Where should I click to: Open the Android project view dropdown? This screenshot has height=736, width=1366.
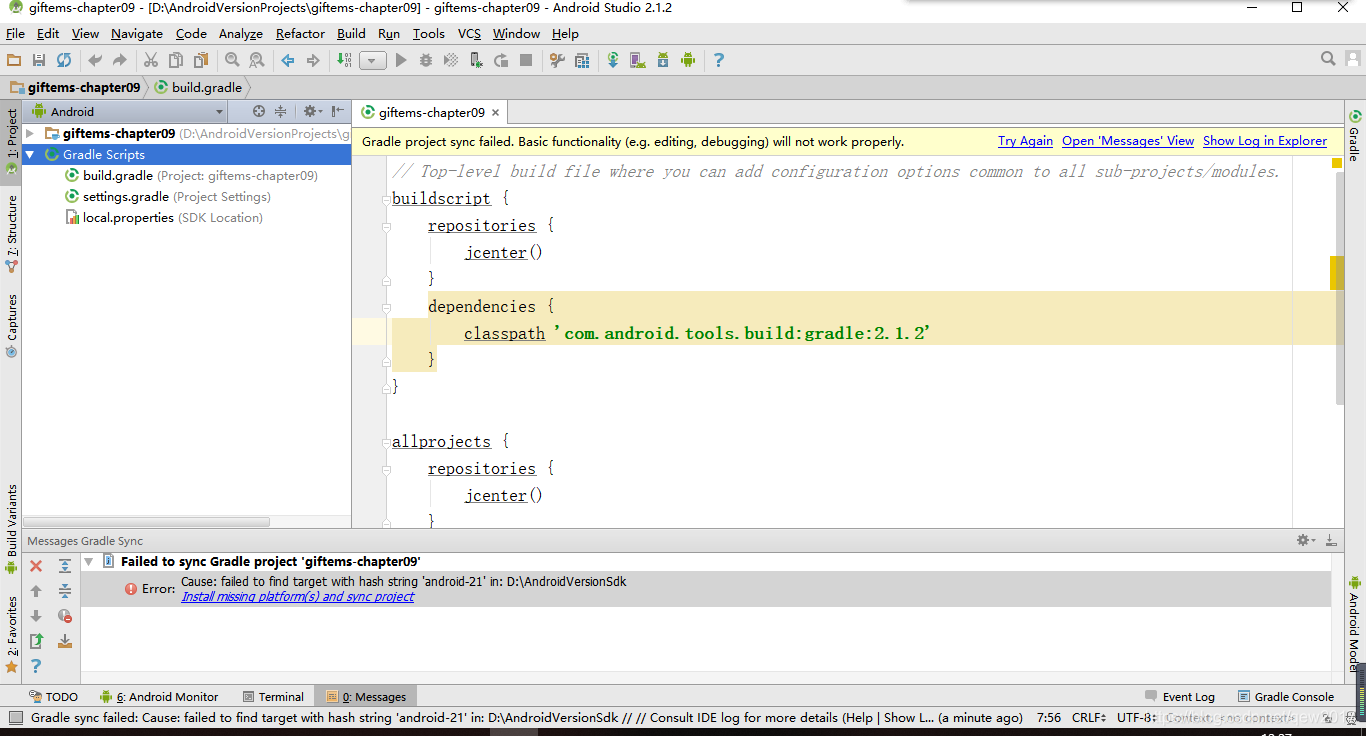point(127,111)
